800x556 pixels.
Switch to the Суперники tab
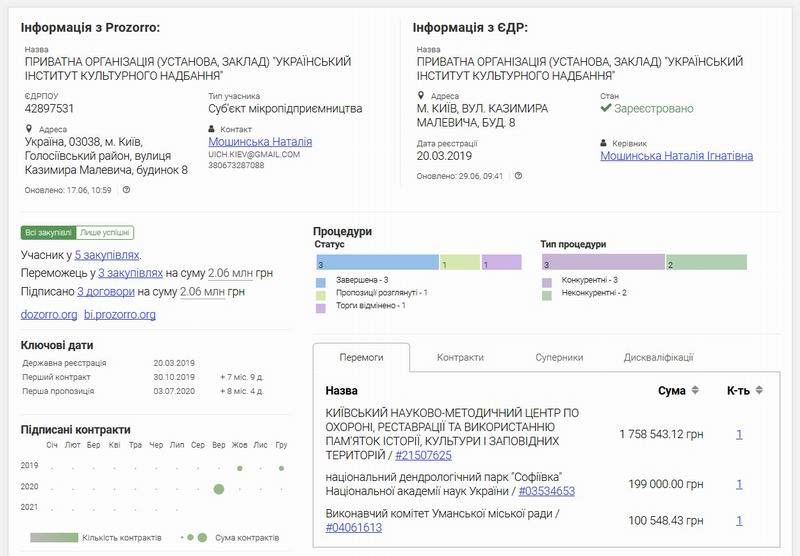[x=559, y=358]
